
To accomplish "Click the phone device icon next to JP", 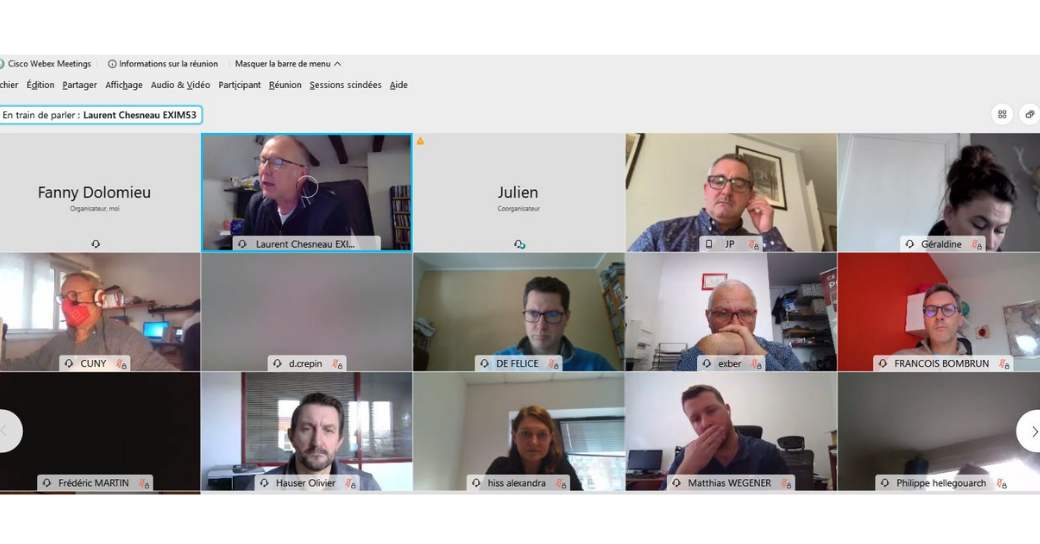I will point(708,244).
